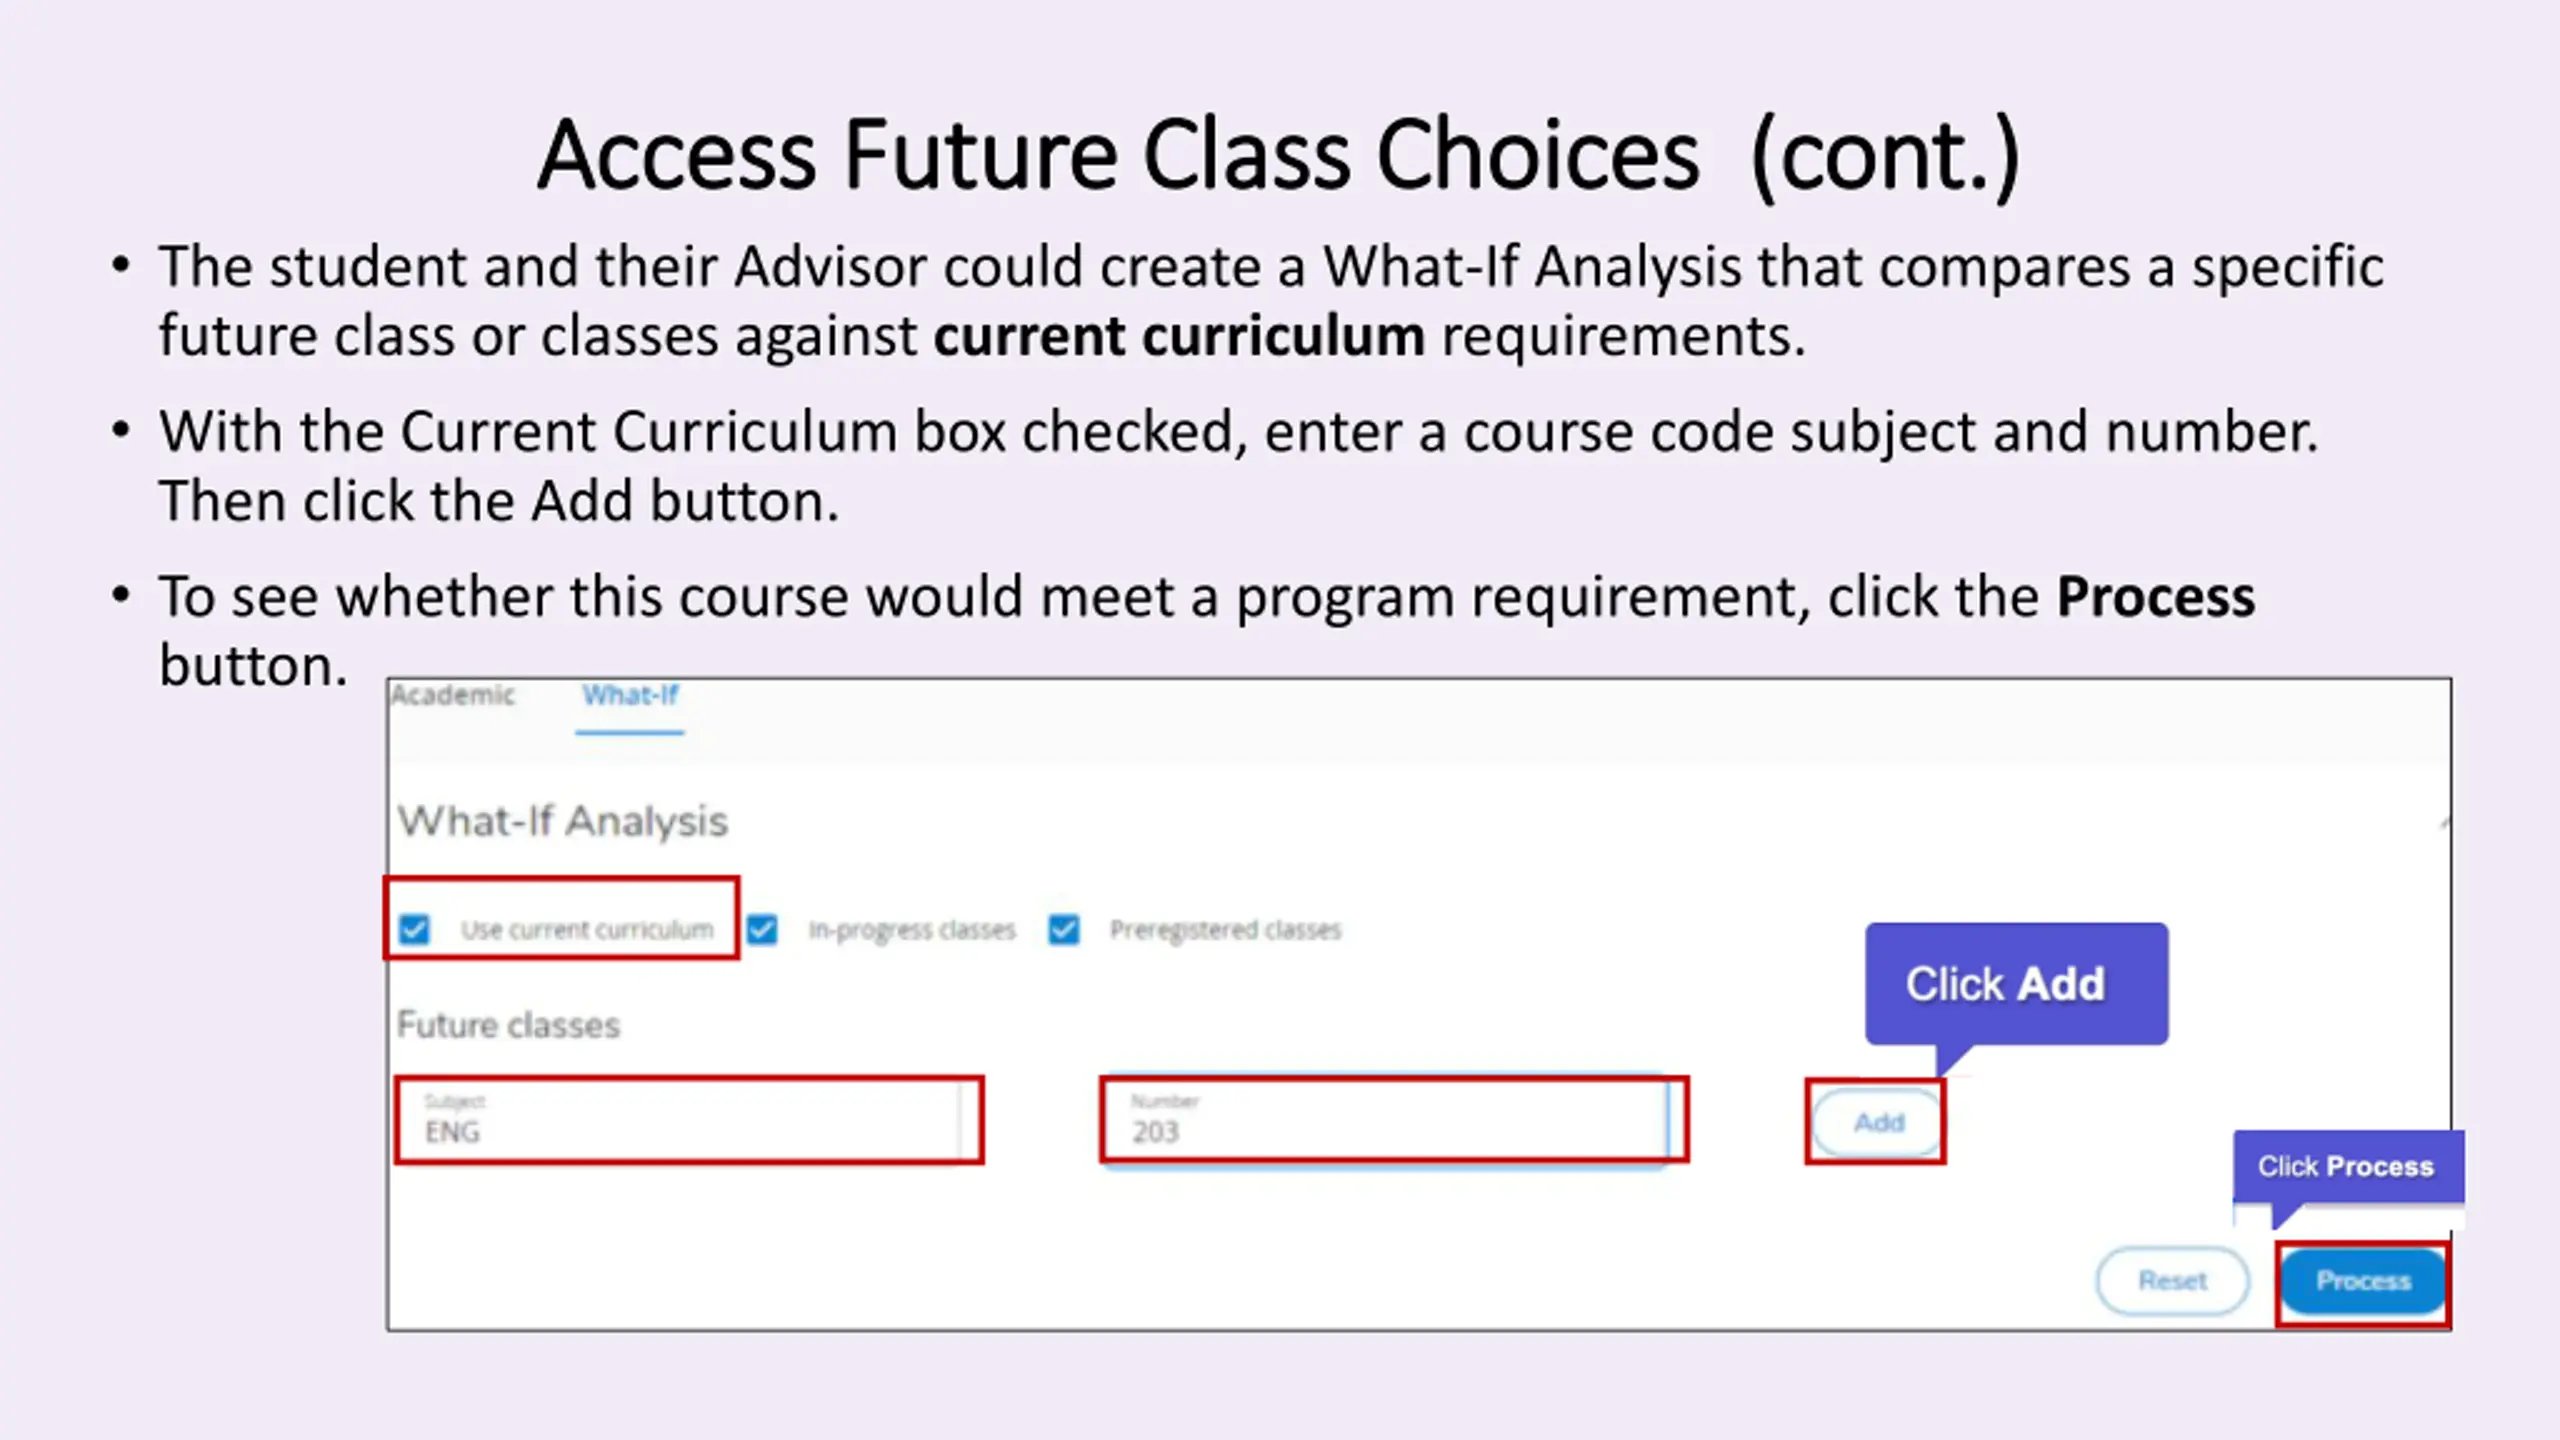This screenshot has height=1440, width=2560.
Task: Click the In-progress classes label text
Action: [912, 930]
